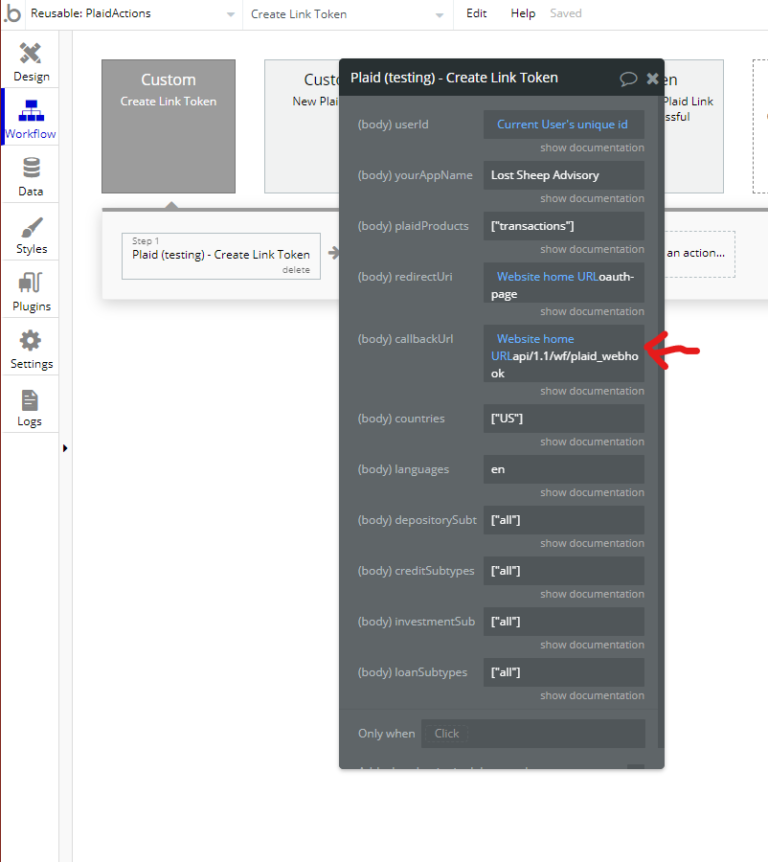
Task: Close the Create Link Token panel
Action: click(x=653, y=79)
